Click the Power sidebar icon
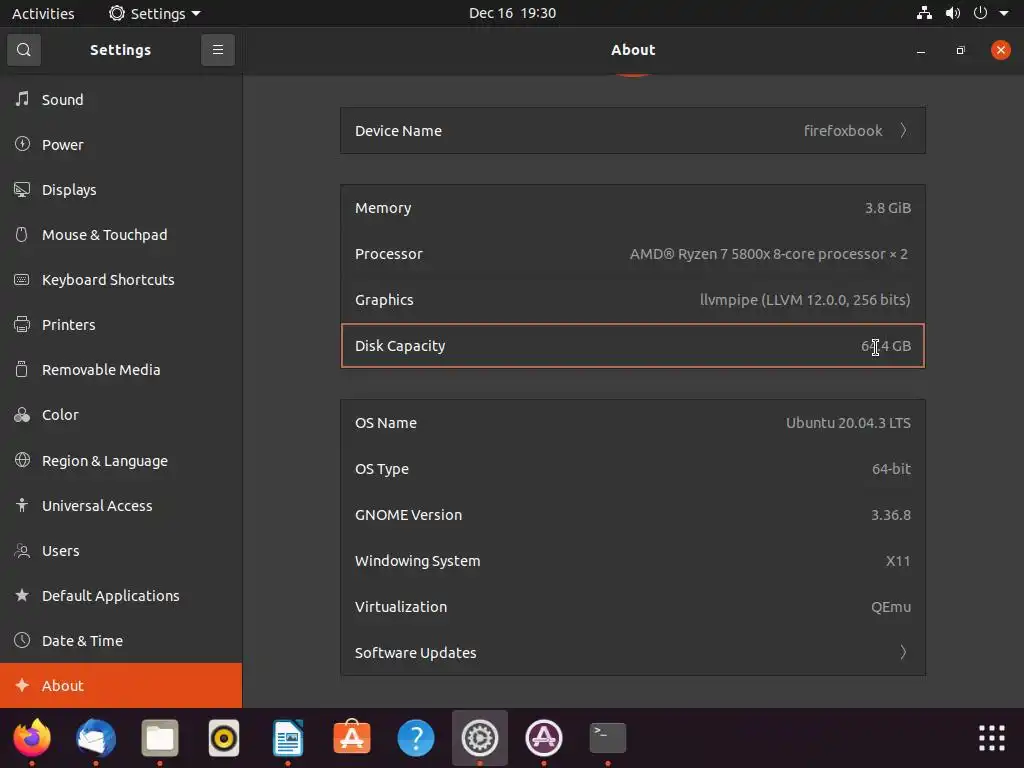 coord(22,144)
